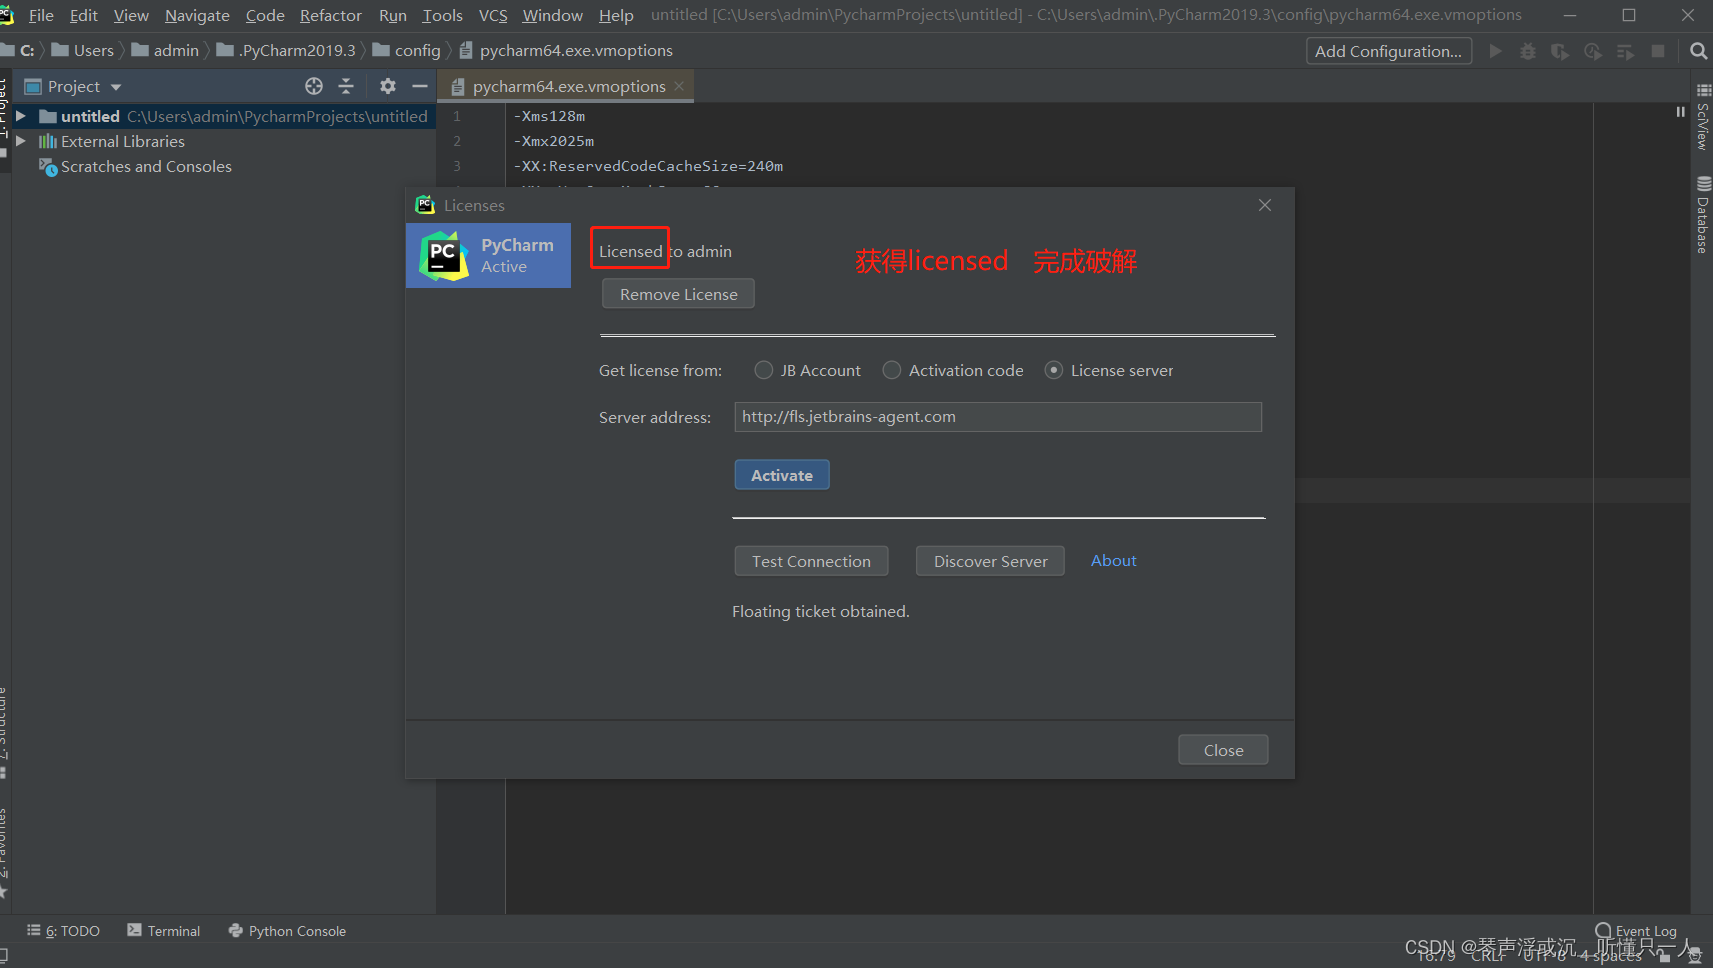Open the Terminal tool window

(164, 931)
